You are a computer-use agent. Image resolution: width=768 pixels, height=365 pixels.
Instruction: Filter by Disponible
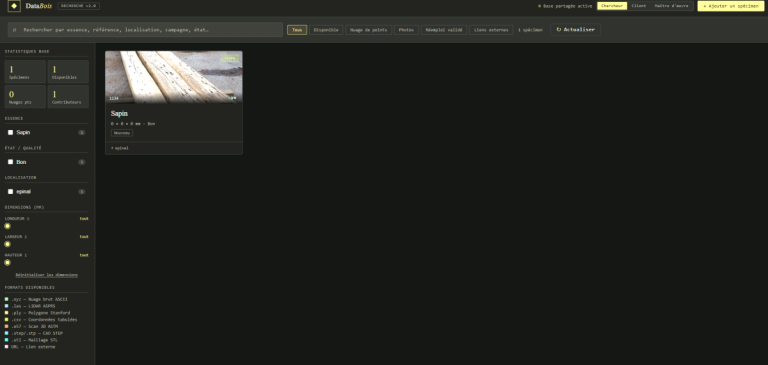tap(326, 30)
